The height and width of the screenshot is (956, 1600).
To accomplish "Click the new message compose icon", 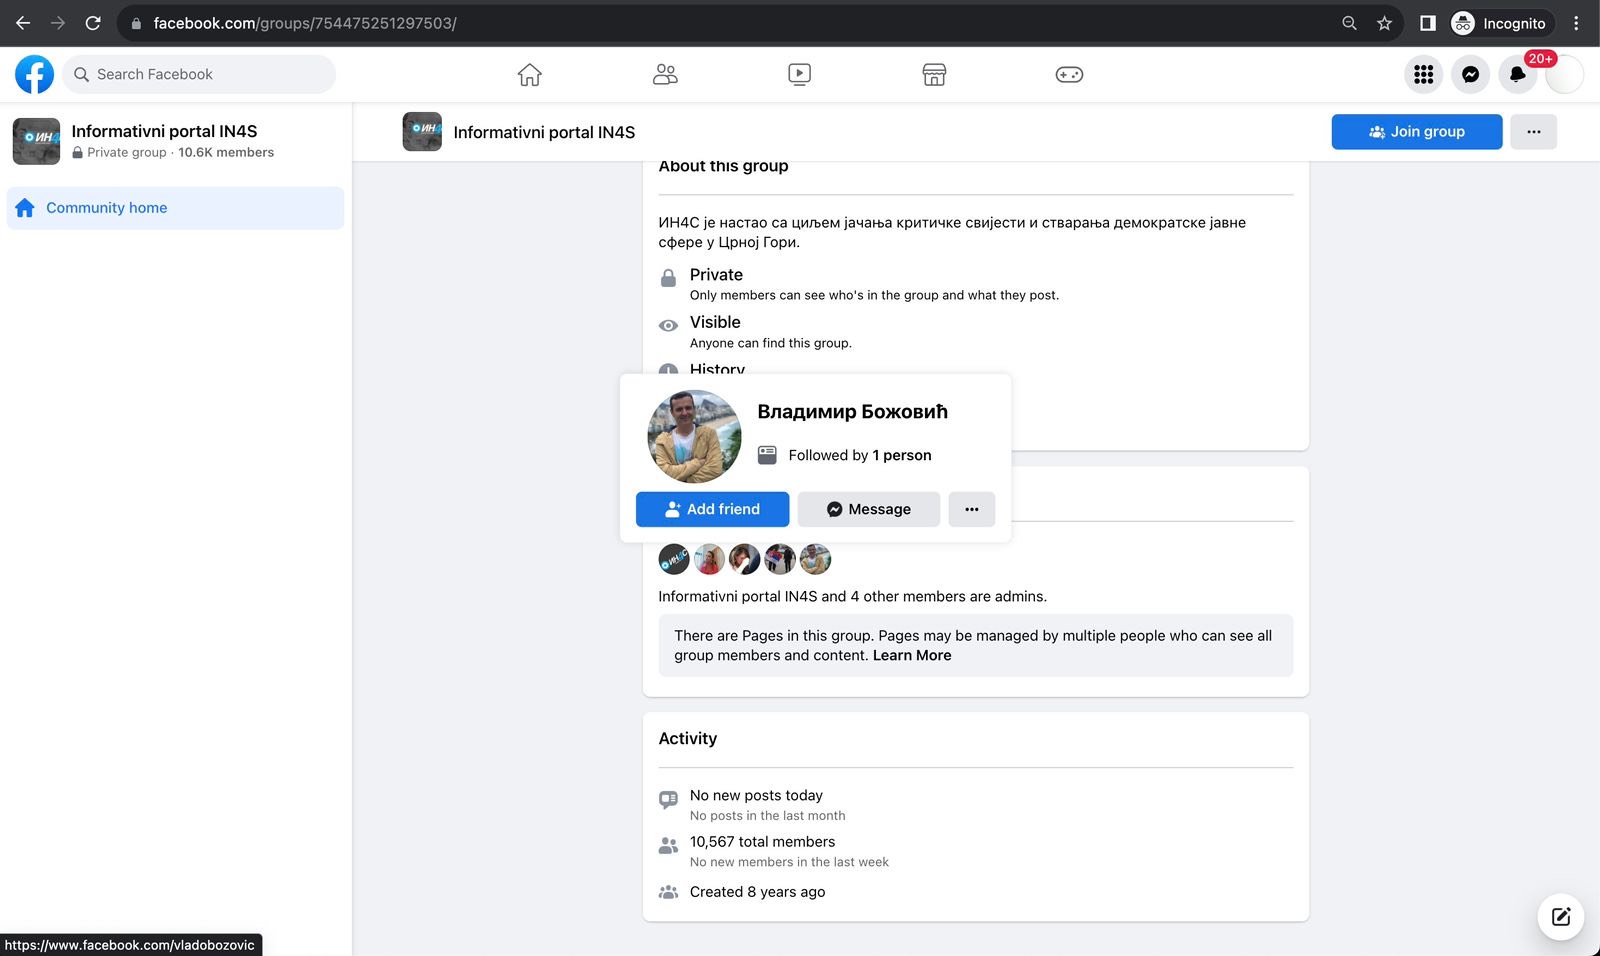I will 1561,917.
